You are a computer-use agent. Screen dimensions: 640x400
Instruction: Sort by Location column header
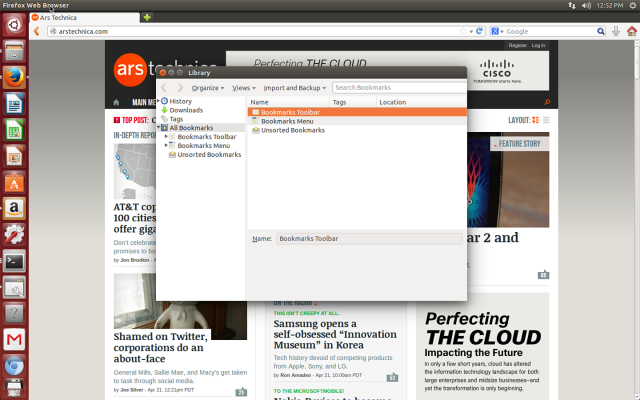pyautogui.click(x=422, y=102)
